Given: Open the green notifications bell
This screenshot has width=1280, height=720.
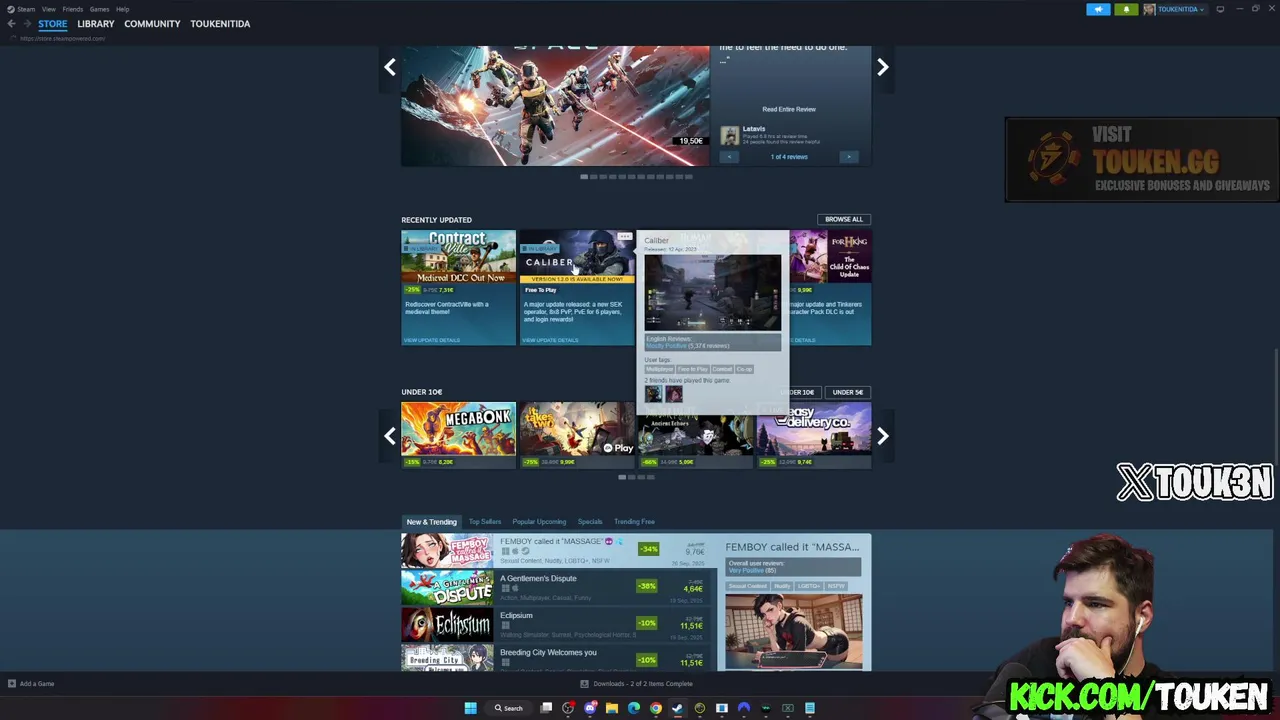Looking at the screenshot, I should click(x=1126, y=9).
